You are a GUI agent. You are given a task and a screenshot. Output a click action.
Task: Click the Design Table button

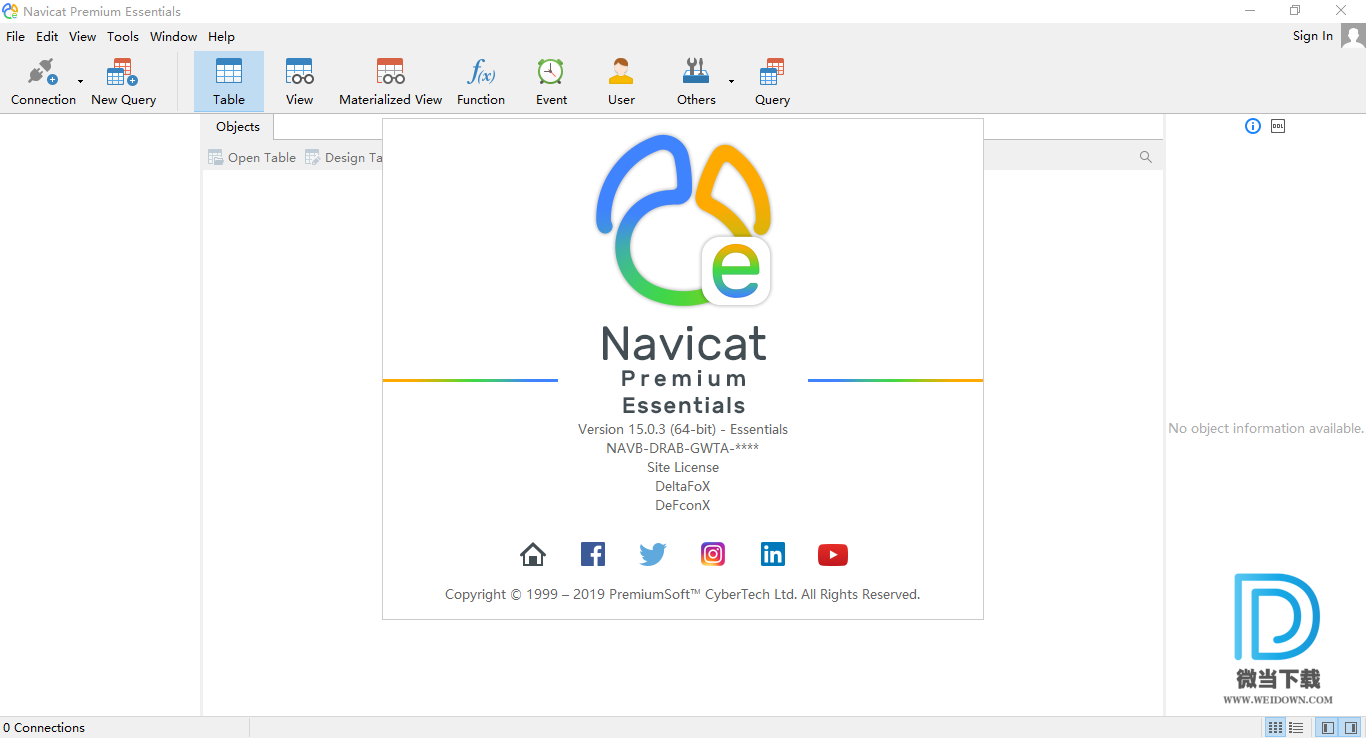coord(343,157)
